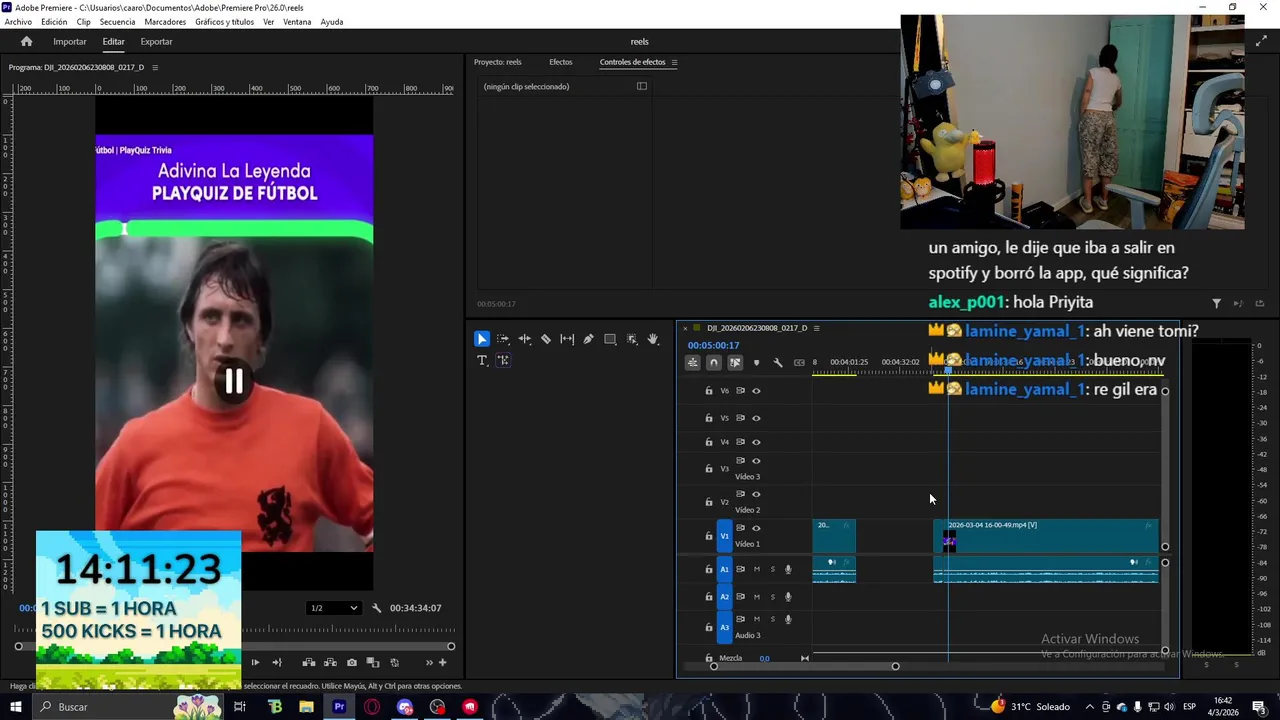Image resolution: width=1280 pixels, height=720 pixels.
Task: Select the Hand tool
Action: click(653, 339)
